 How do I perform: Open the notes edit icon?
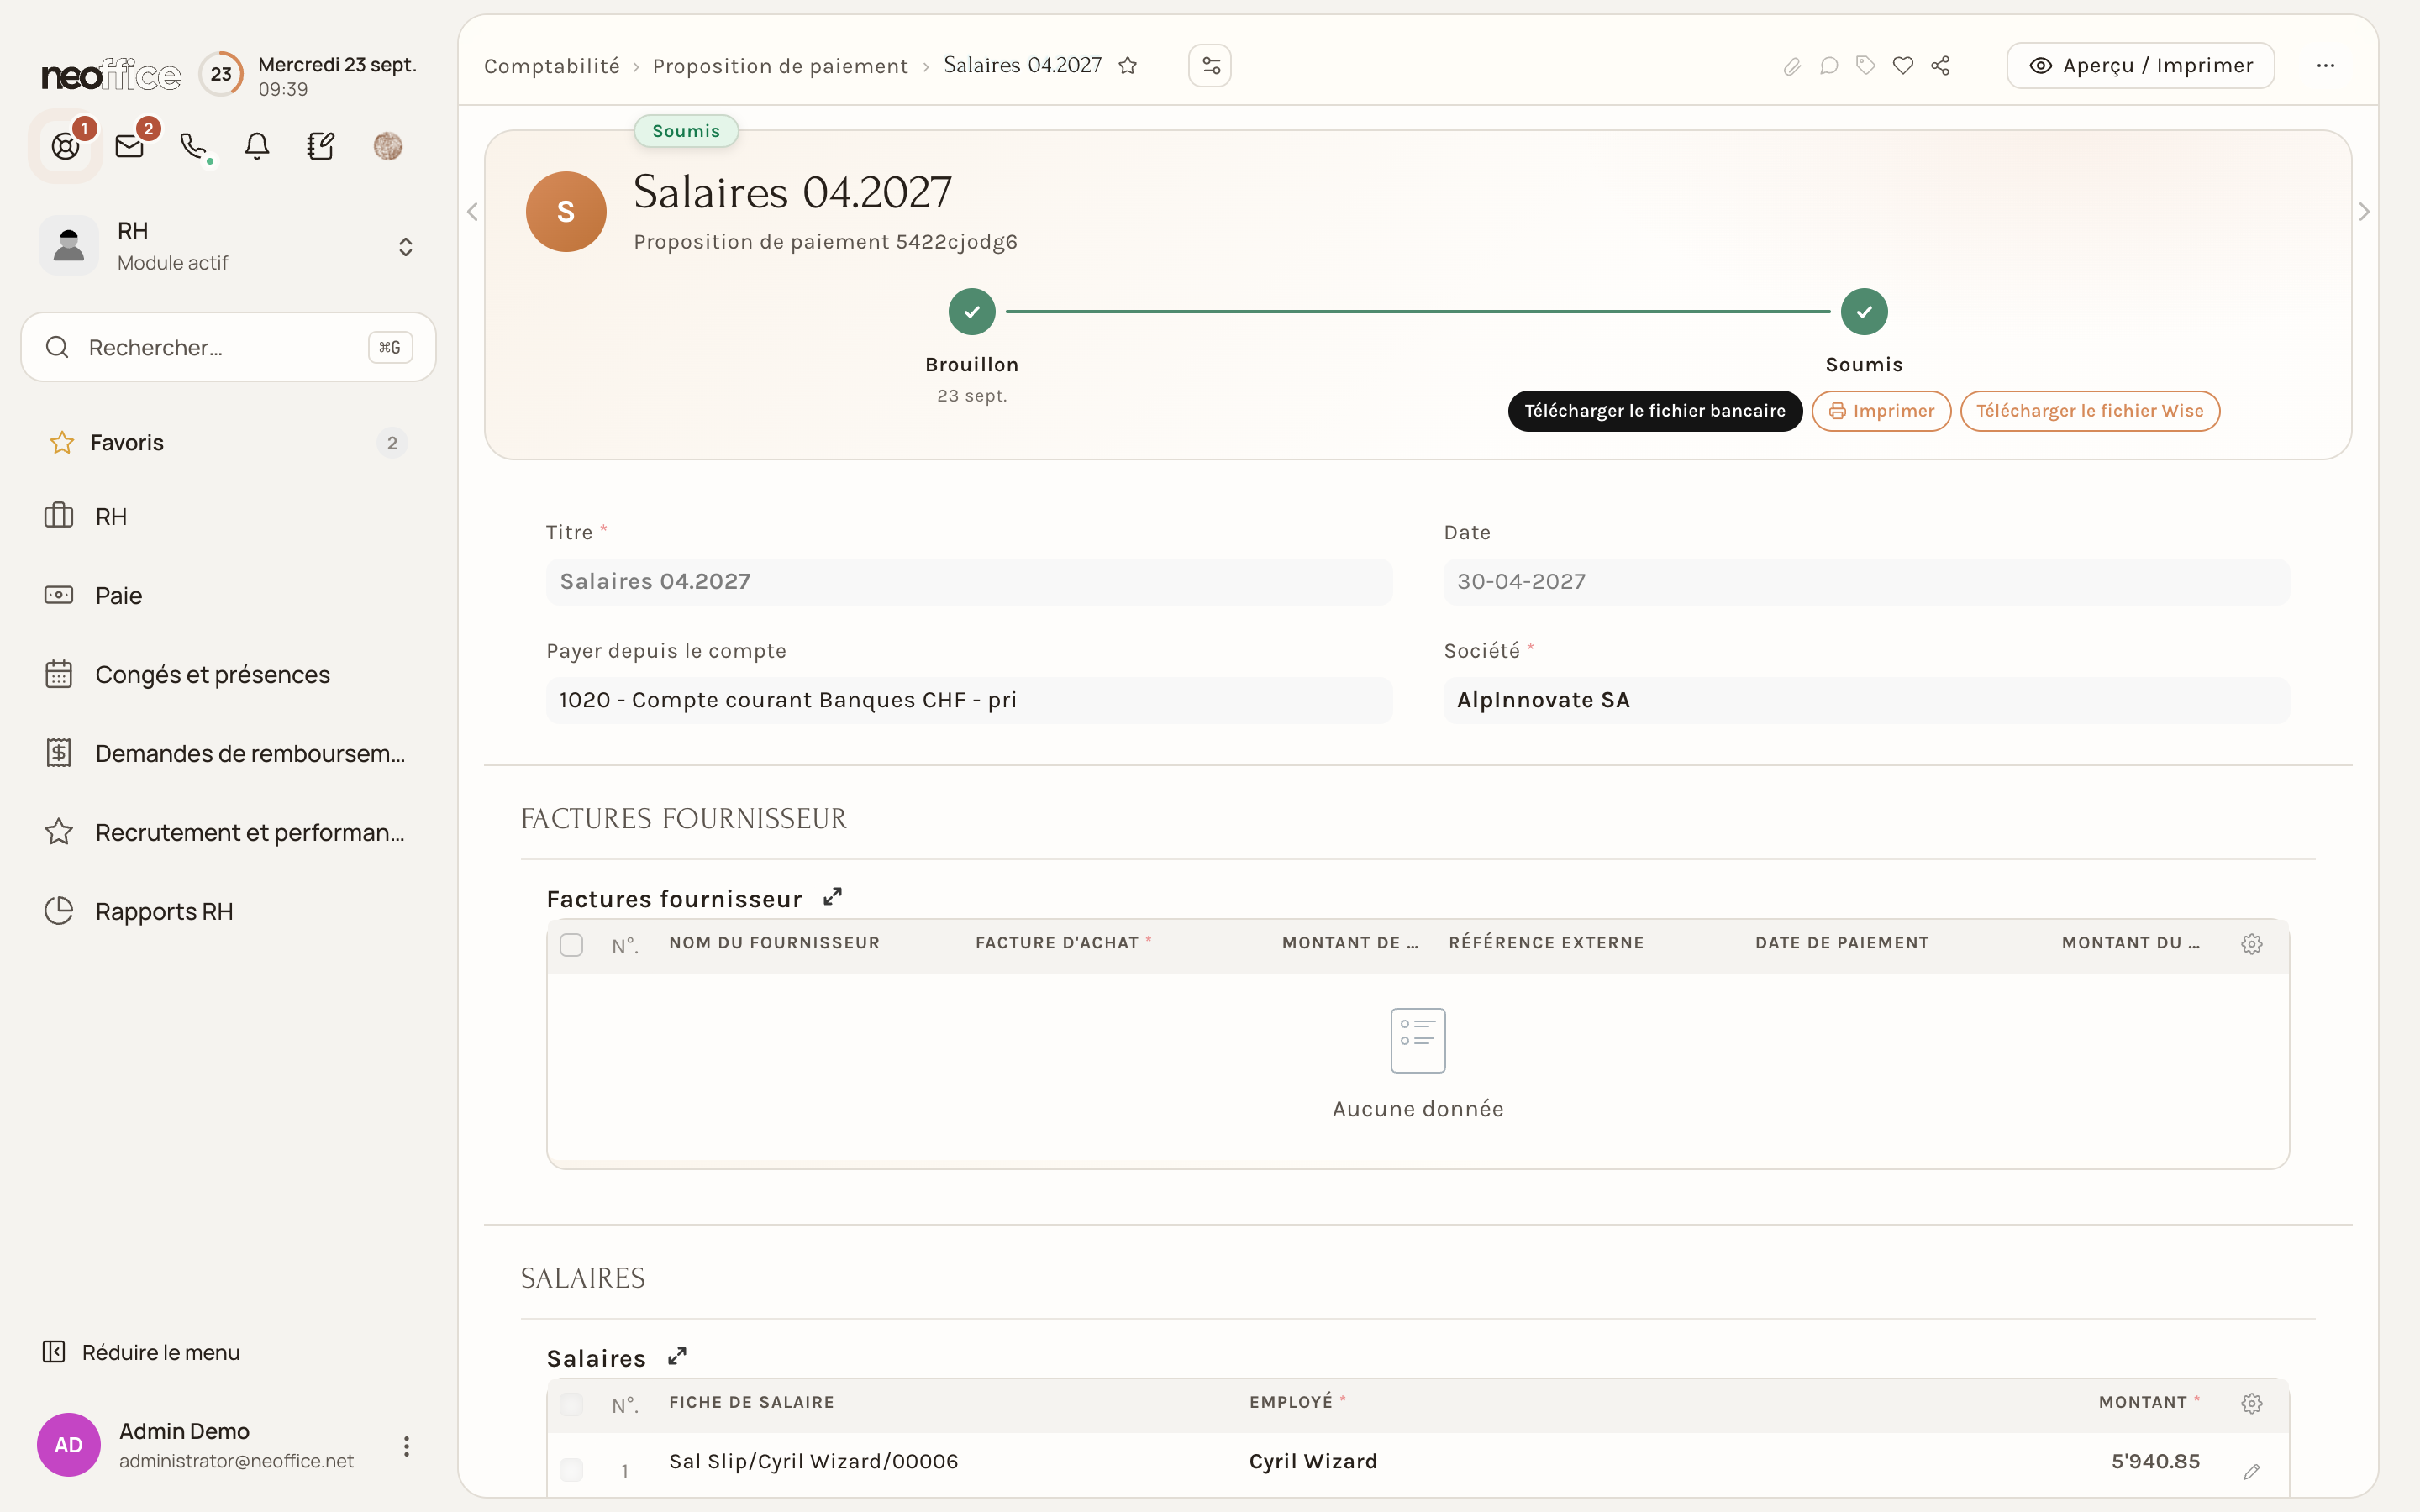321,147
